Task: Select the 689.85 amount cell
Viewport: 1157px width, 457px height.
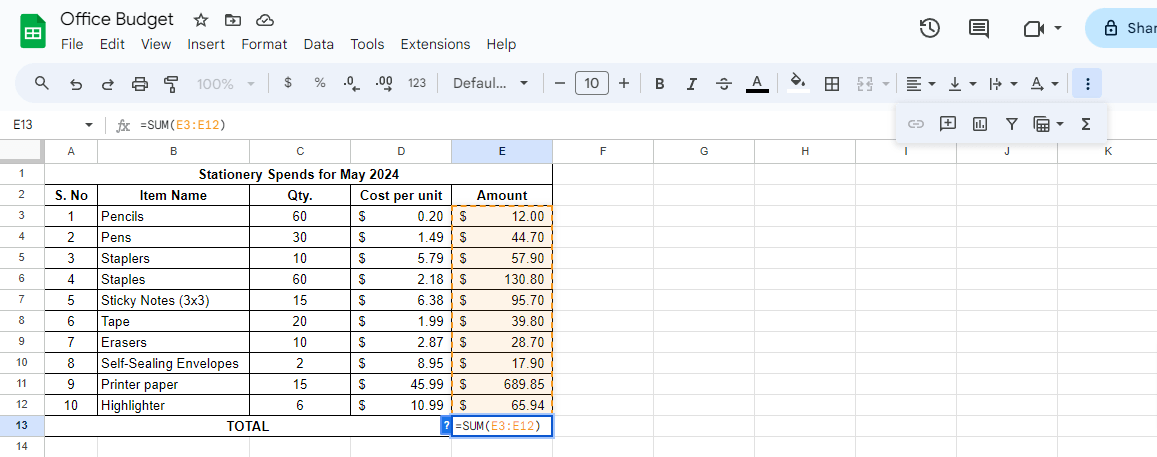Action: click(502, 385)
